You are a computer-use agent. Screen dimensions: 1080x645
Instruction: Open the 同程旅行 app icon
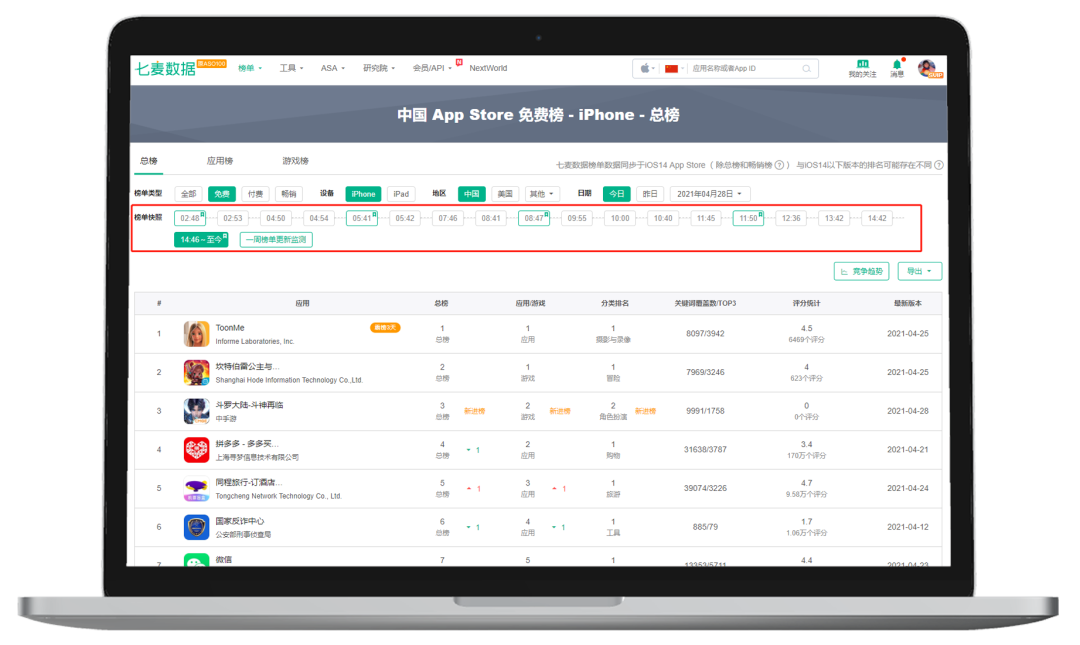click(x=196, y=489)
